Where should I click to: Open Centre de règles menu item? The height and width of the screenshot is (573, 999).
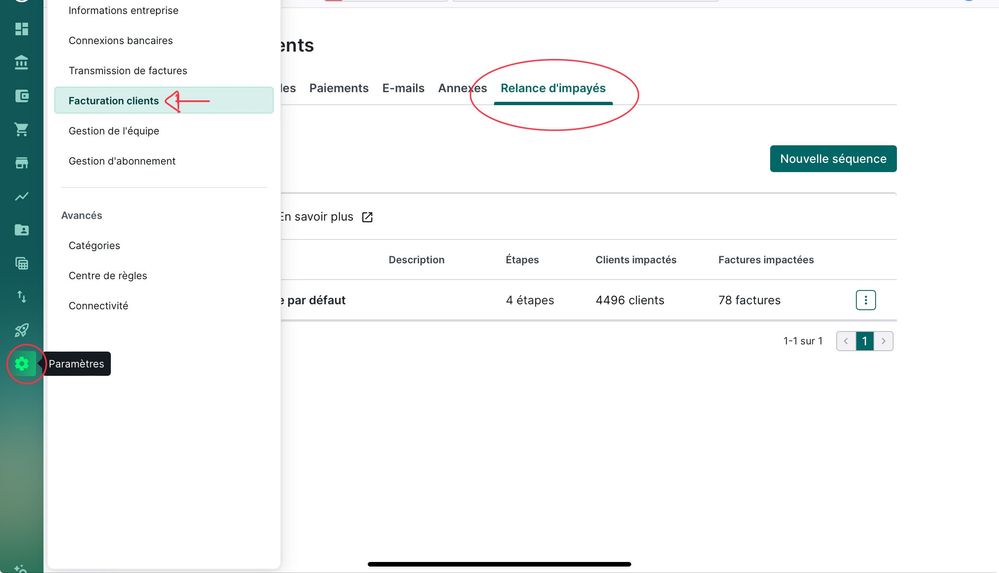click(108, 276)
